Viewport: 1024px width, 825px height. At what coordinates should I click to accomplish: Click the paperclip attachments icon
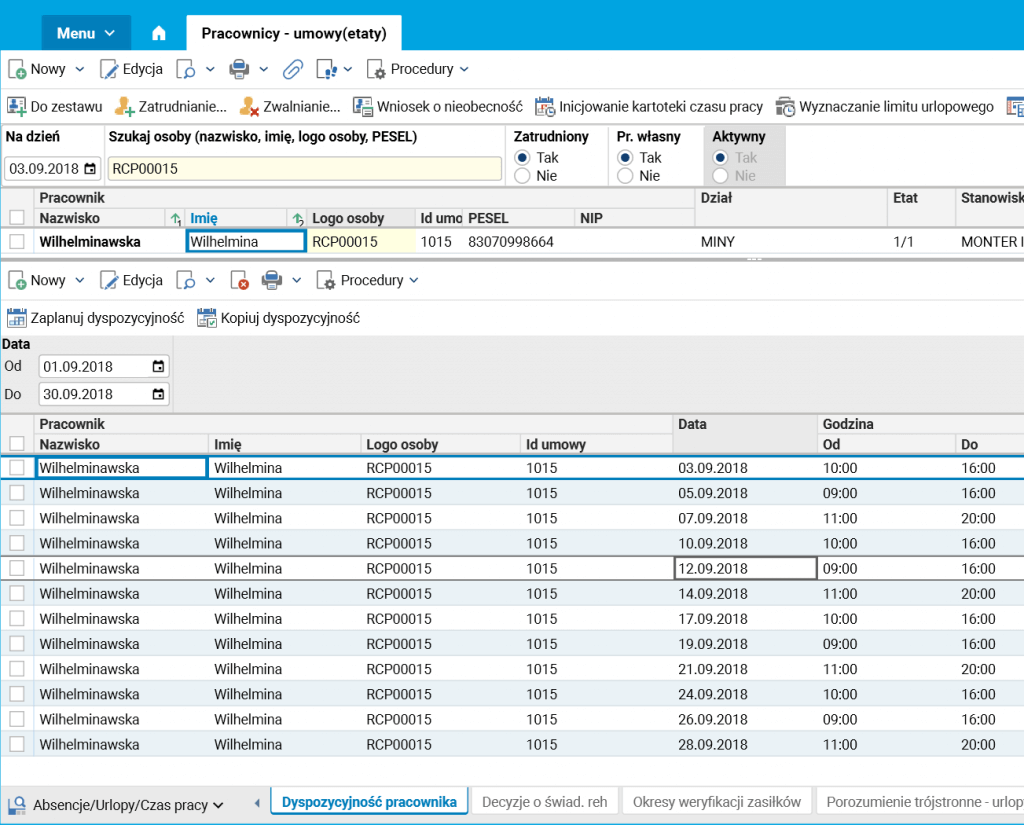[292, 69]
